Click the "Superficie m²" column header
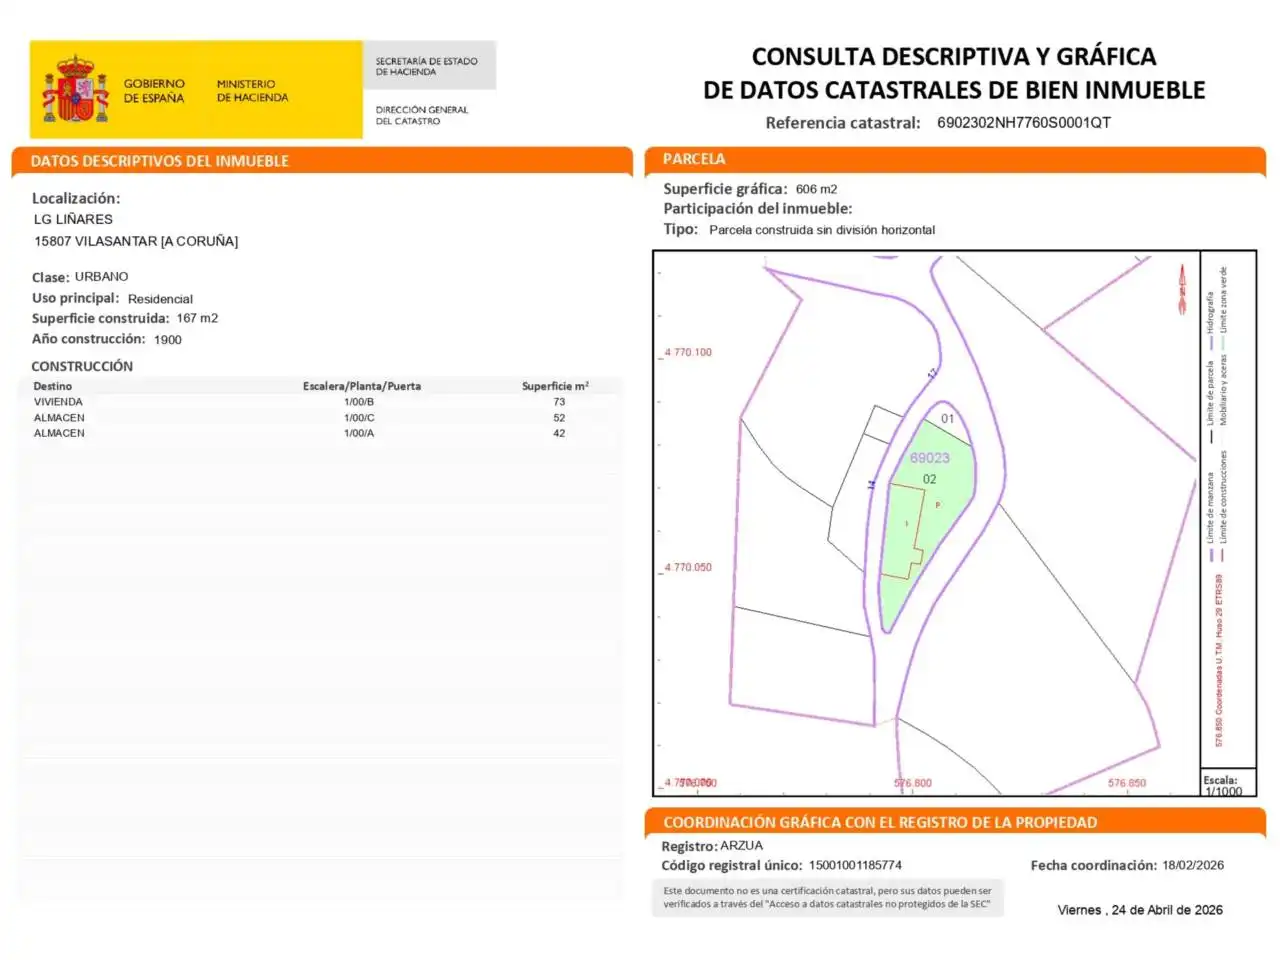The image size is (1280, 960). (555, 386)
